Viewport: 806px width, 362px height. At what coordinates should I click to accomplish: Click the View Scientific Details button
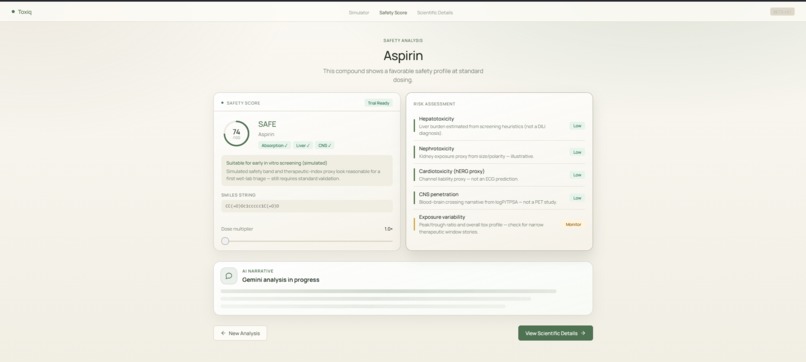pos(555,333)
